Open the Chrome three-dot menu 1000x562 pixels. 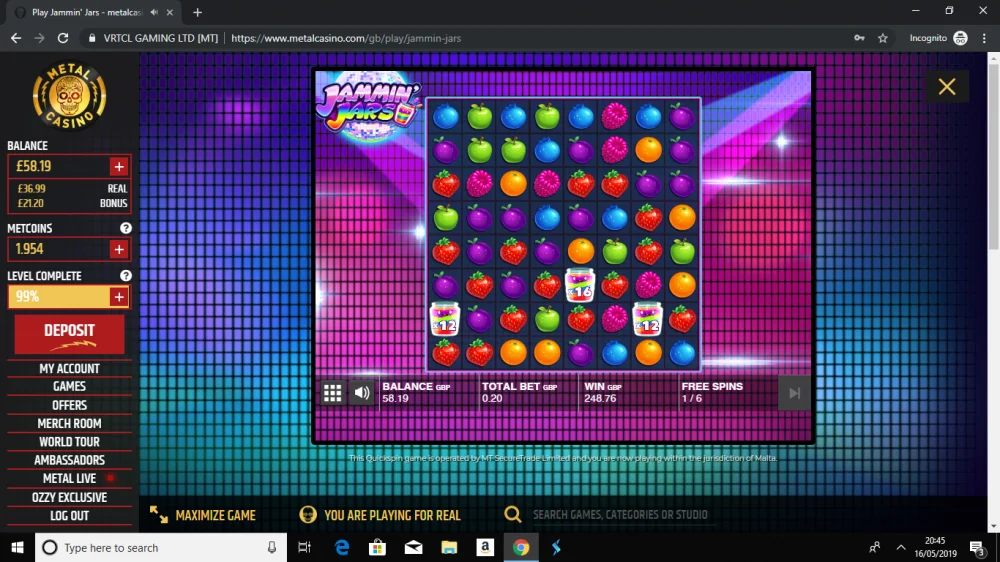(984, 38)
